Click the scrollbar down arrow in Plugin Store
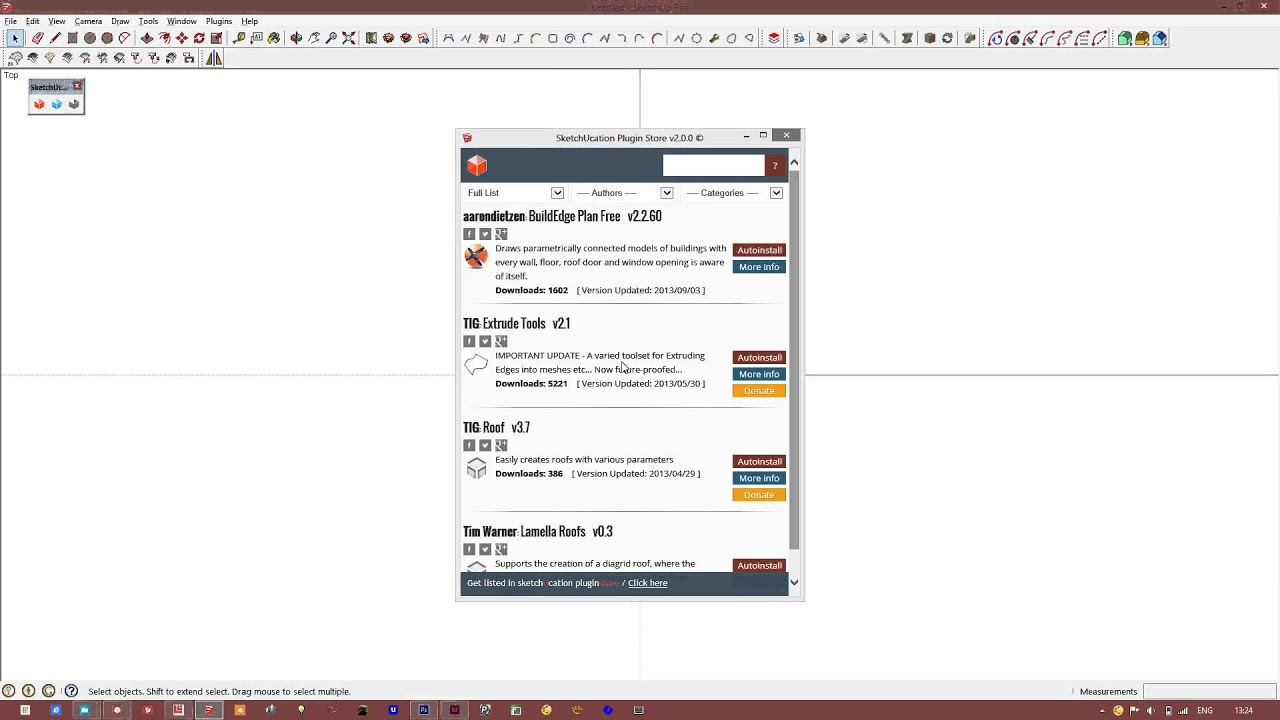Screen dimensions: 1280x720 794,582
